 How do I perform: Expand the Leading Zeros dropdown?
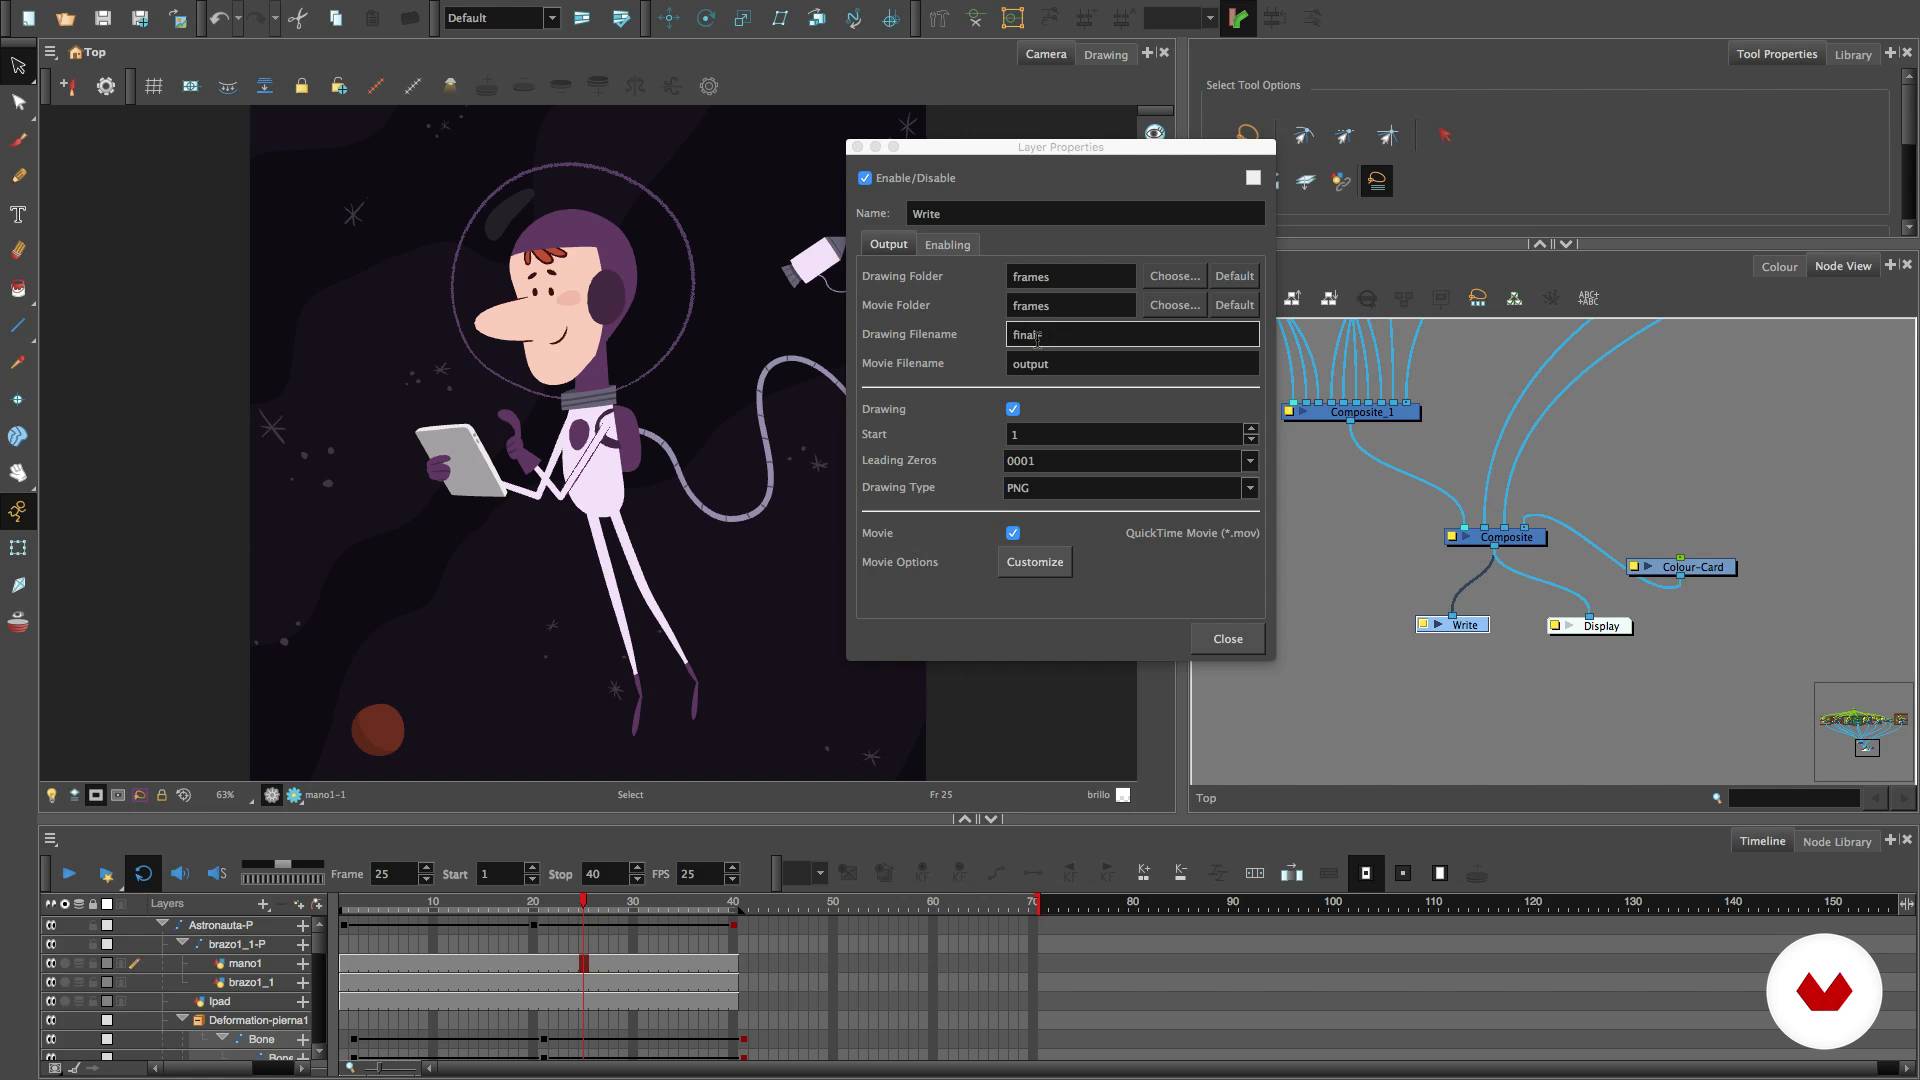coord(1246,459)
